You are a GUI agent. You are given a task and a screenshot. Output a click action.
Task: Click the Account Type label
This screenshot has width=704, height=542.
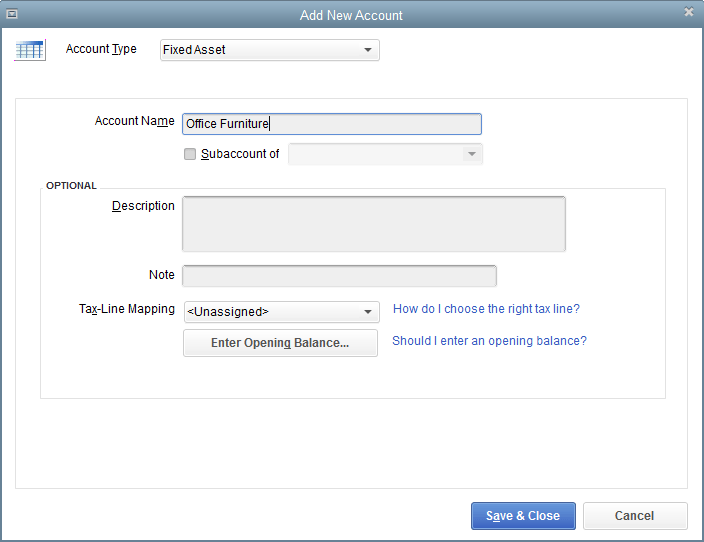pyautogui.click(x=101, y=49)
